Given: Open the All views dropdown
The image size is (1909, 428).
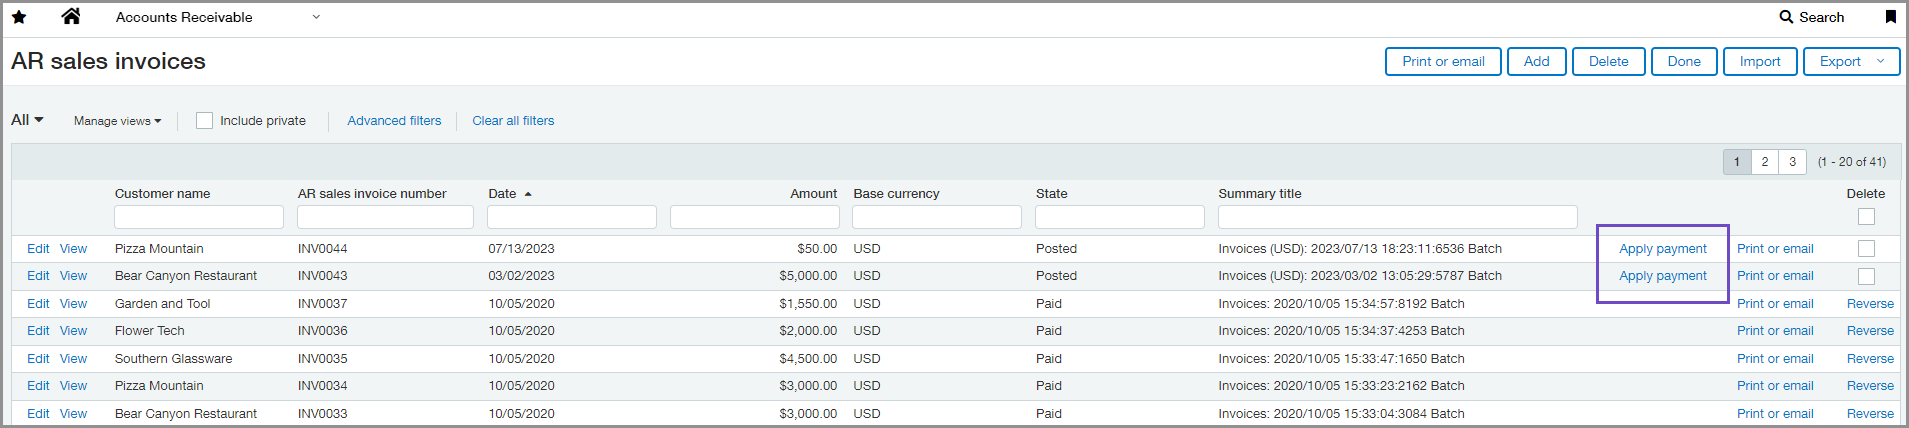Looking at the screenshot, I should coord(28,120).
